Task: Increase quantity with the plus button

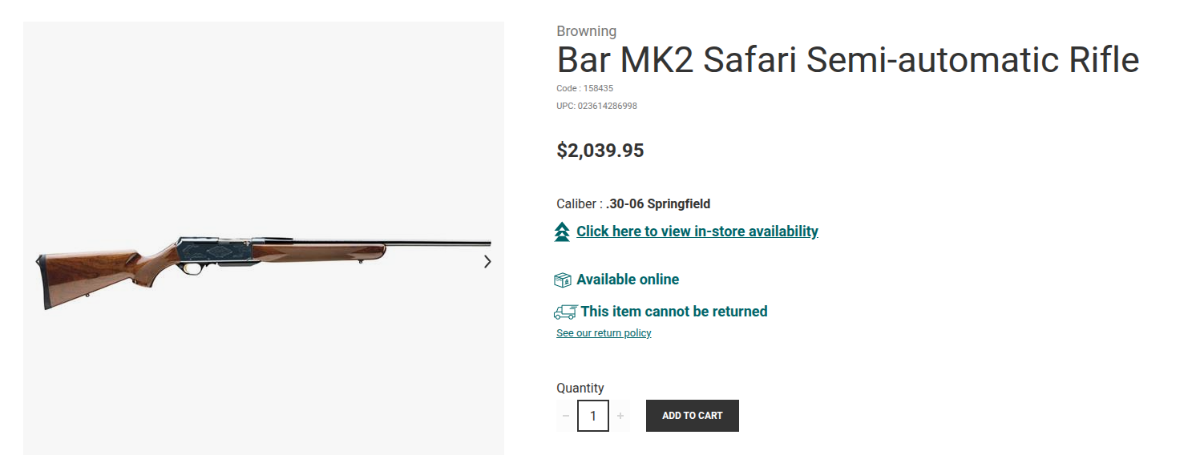Action: click(620, 416)
